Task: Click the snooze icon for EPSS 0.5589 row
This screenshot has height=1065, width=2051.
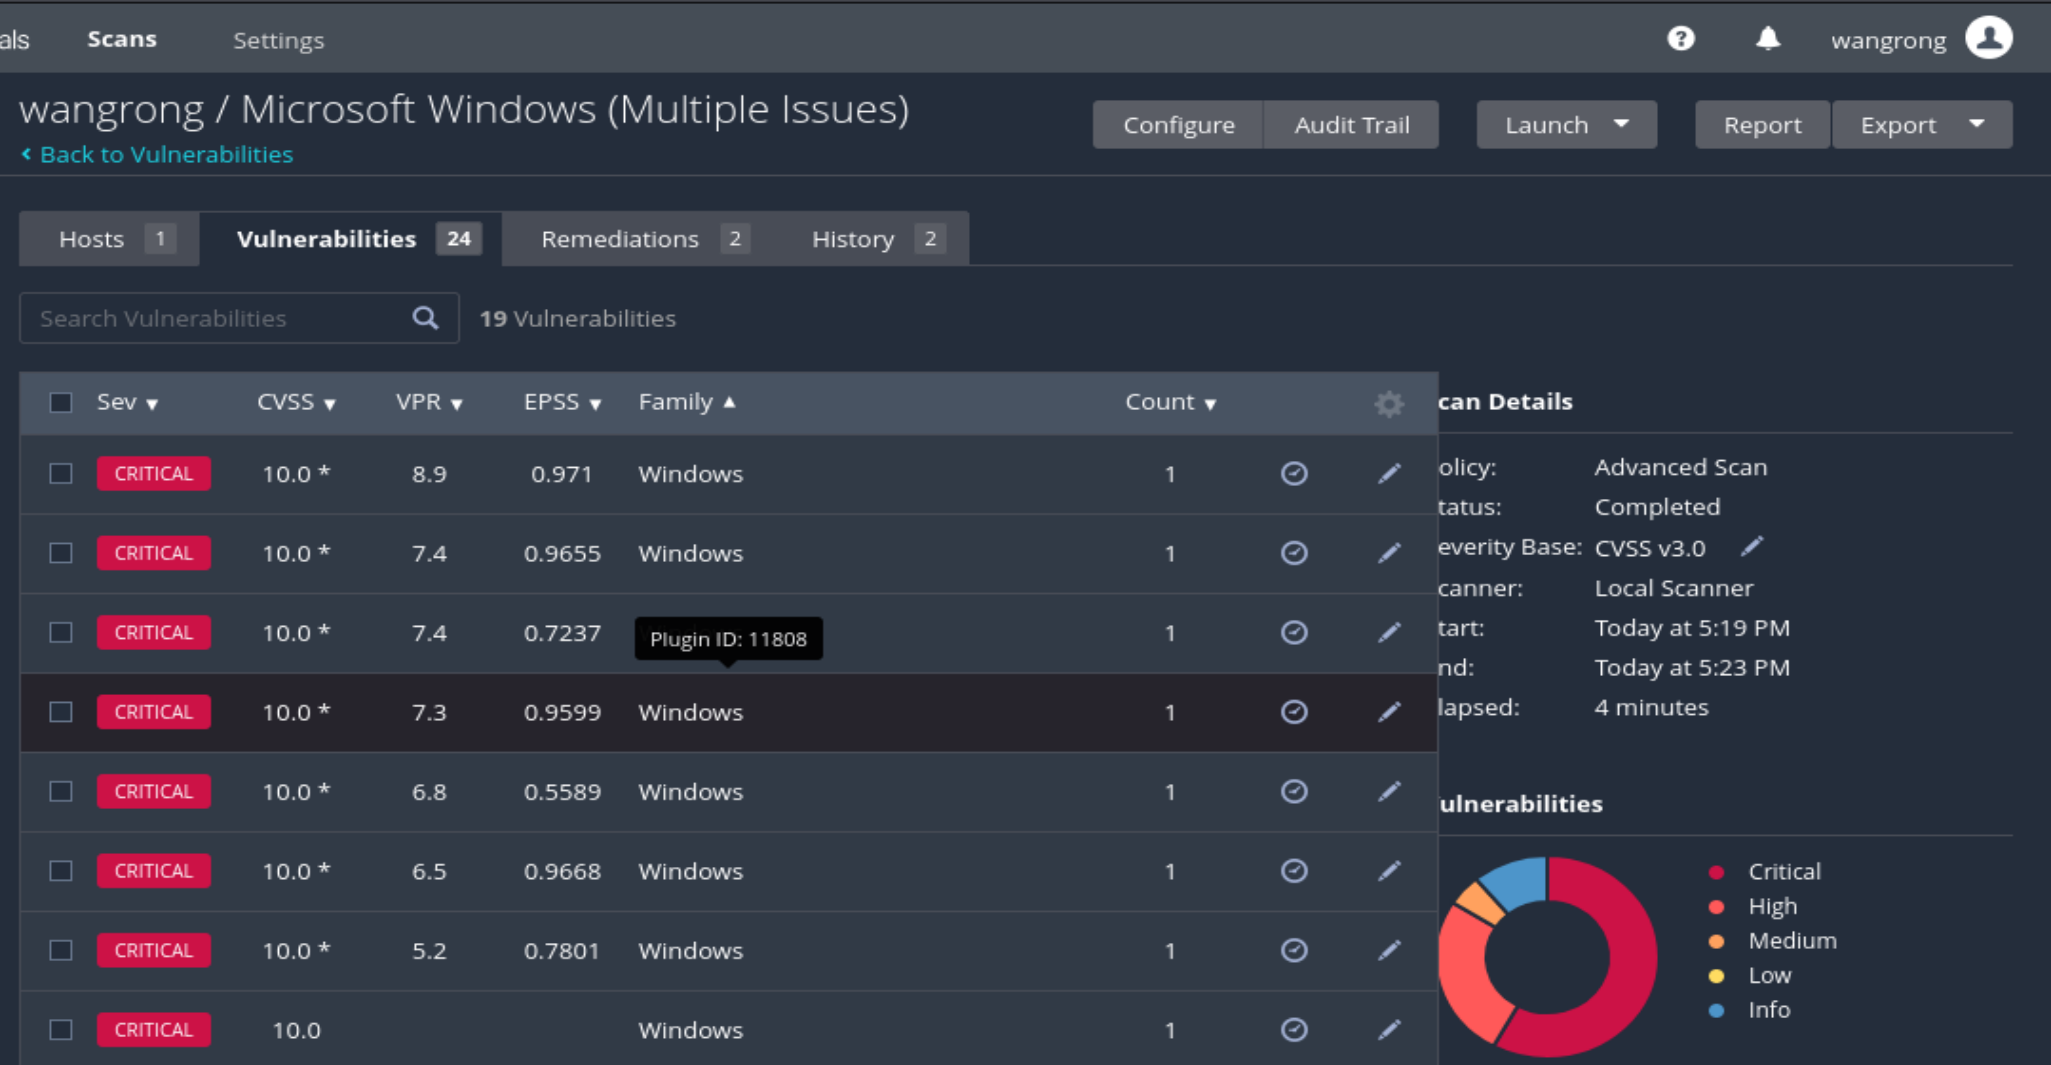Action: tap(1294, 791)
